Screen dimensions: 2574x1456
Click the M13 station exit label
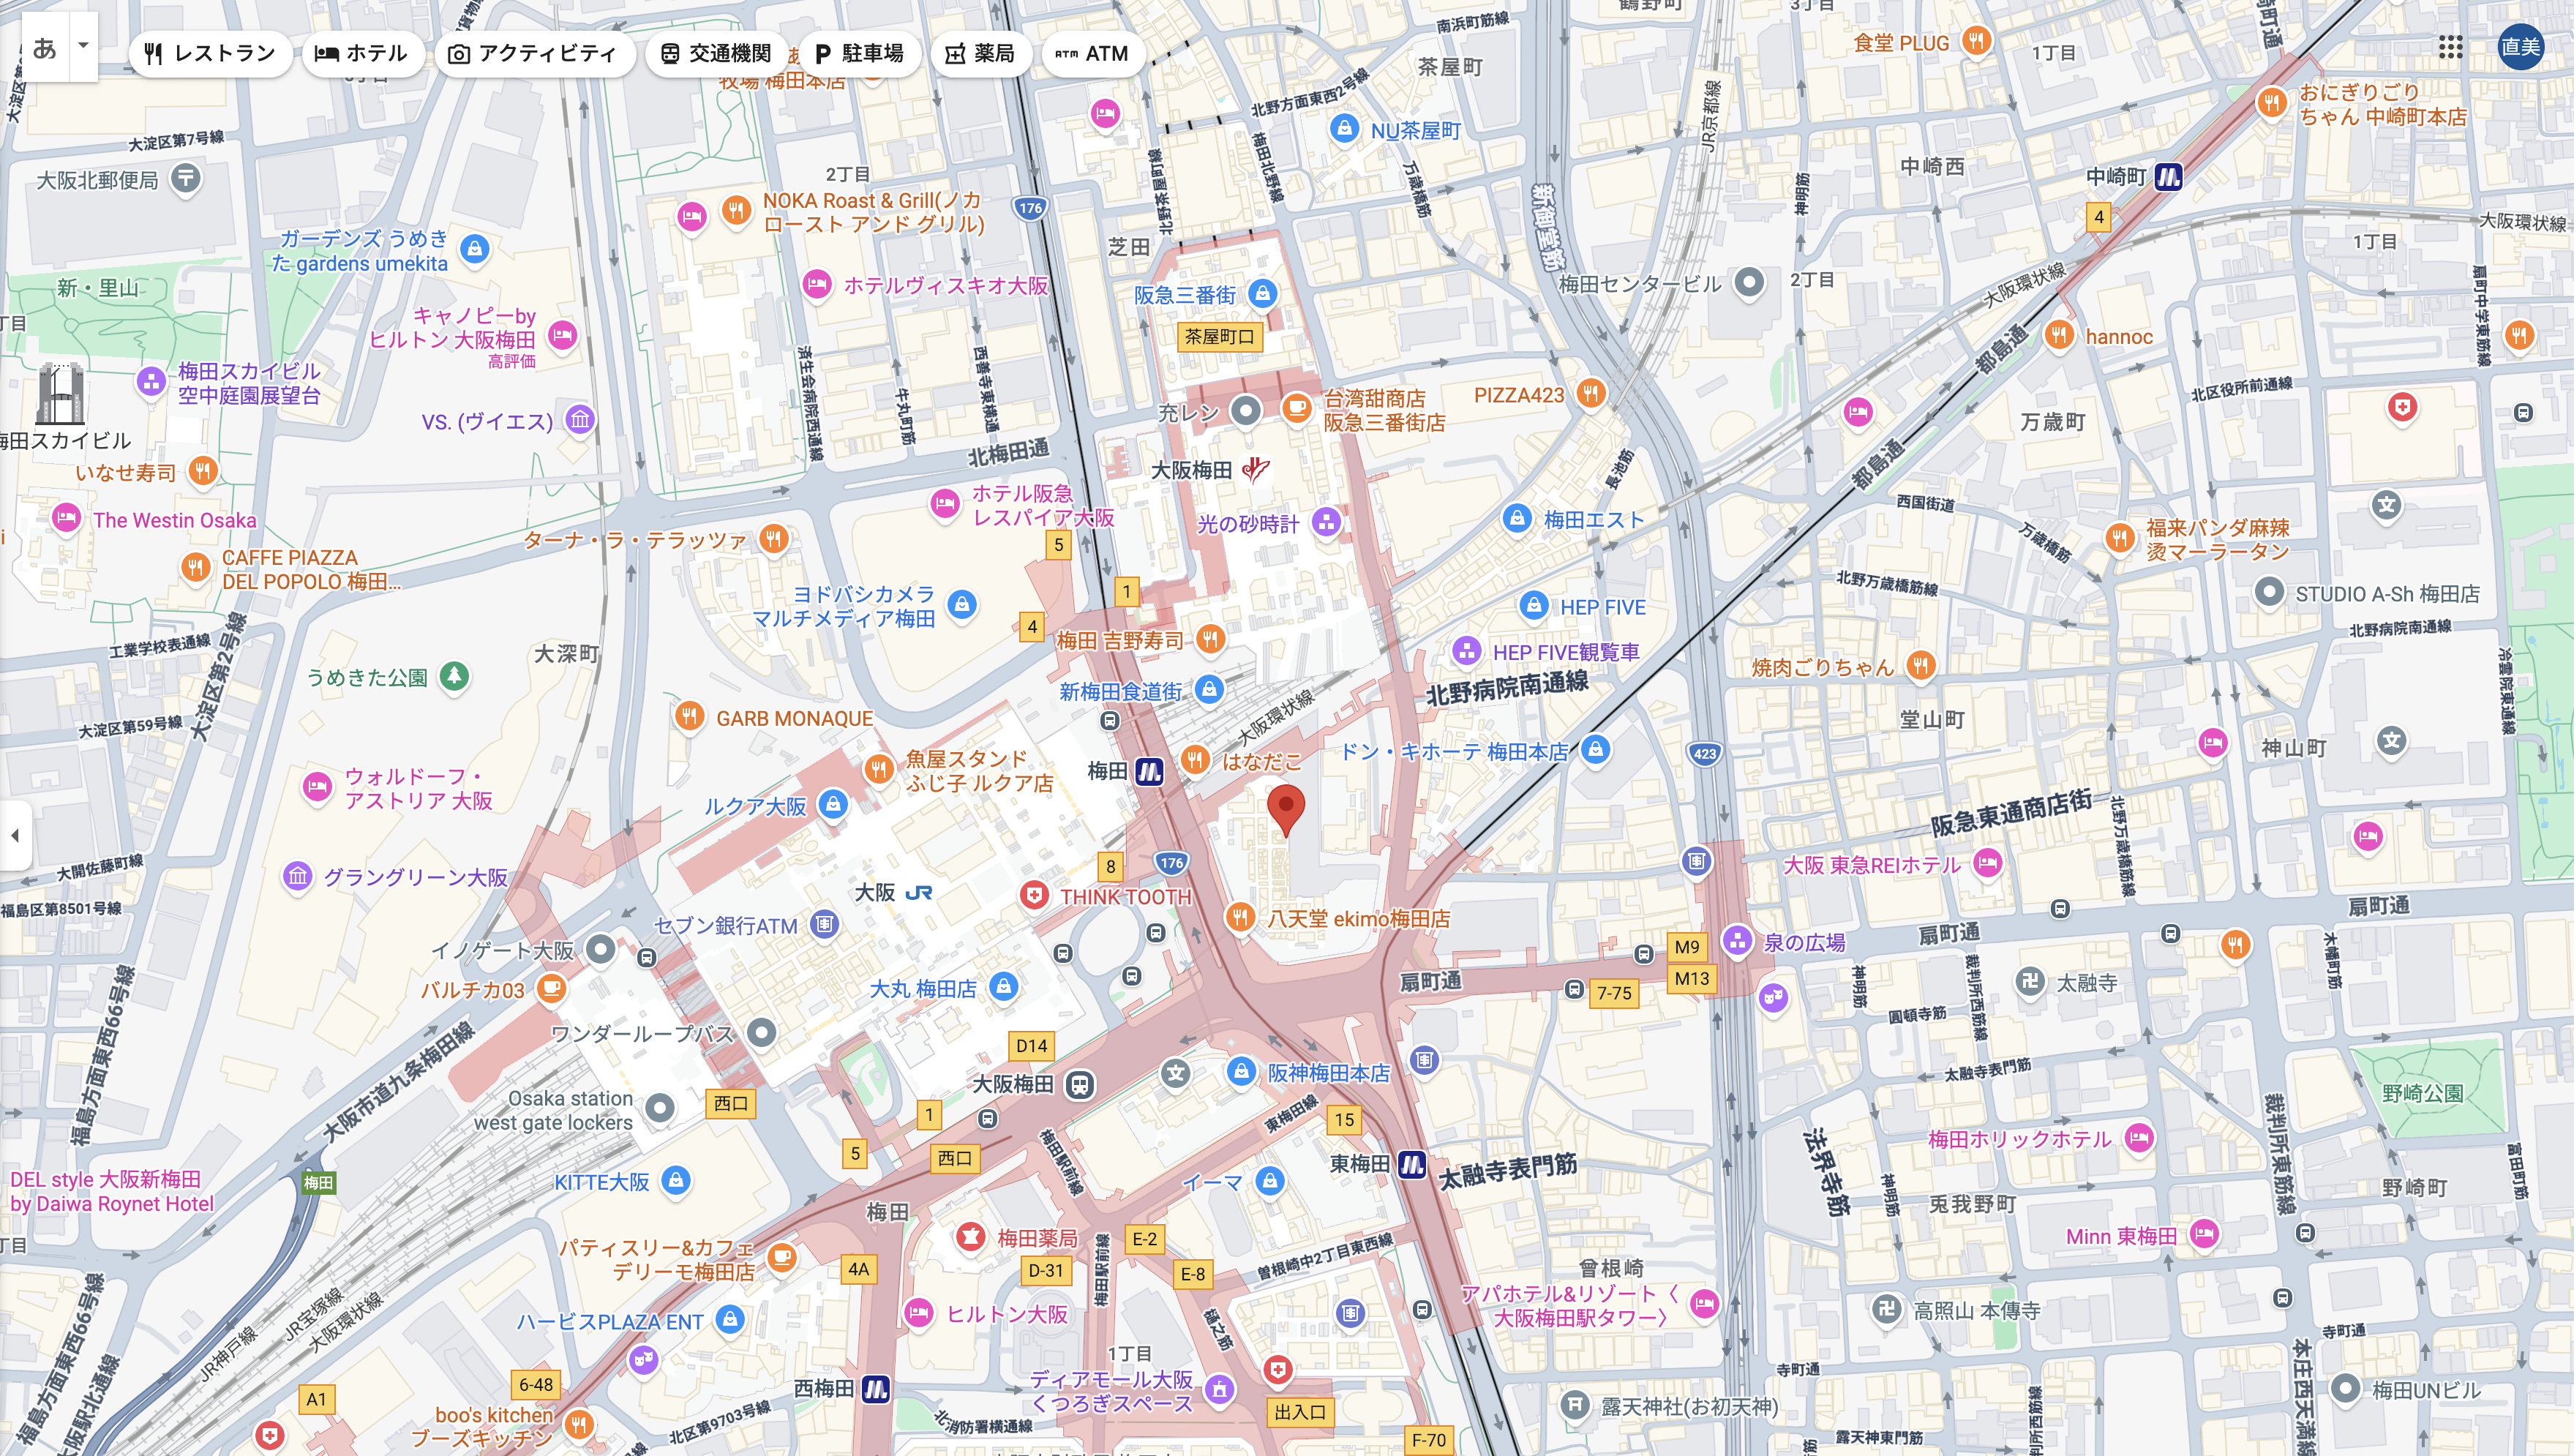click(1692, 978)
